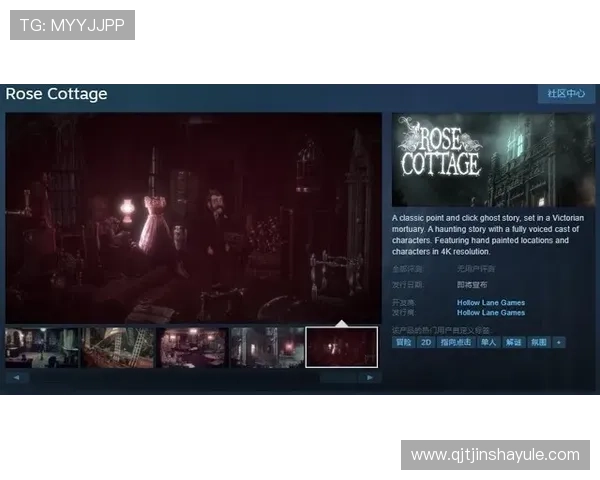Select the second screenshot thumbnail in the strip

[x=117, y=347]
